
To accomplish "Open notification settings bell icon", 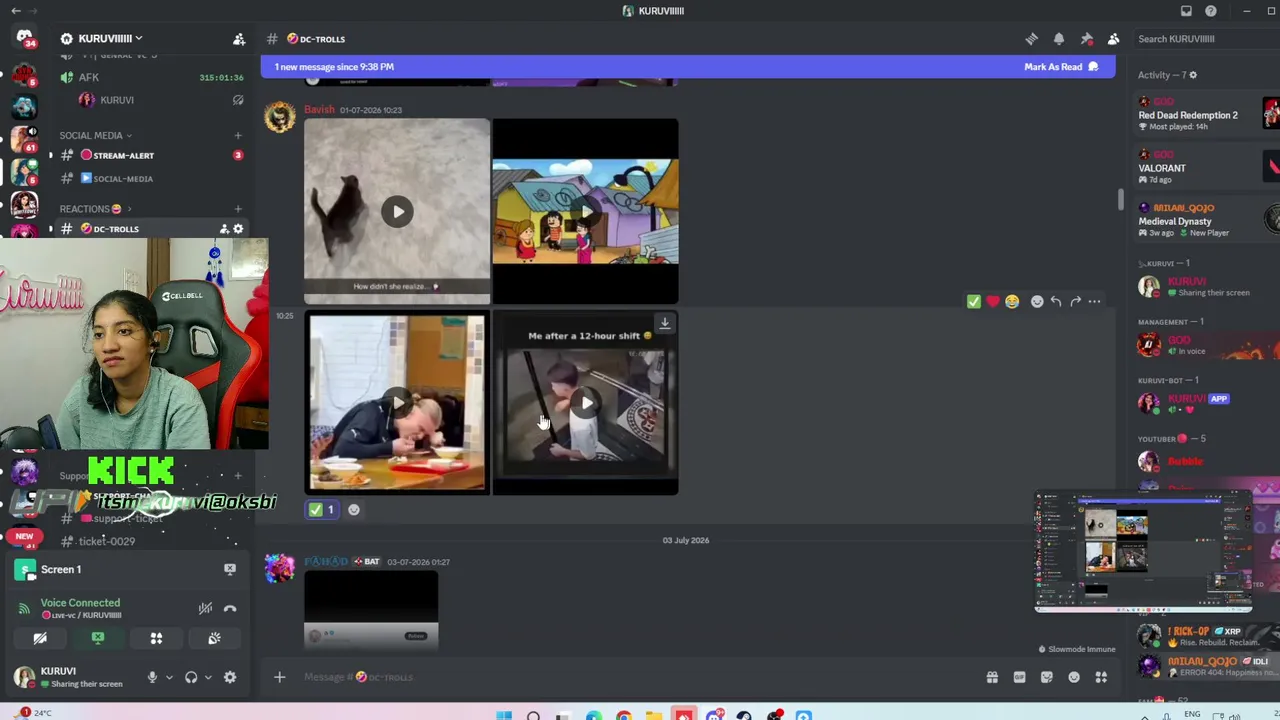I will pos(1059,39).
